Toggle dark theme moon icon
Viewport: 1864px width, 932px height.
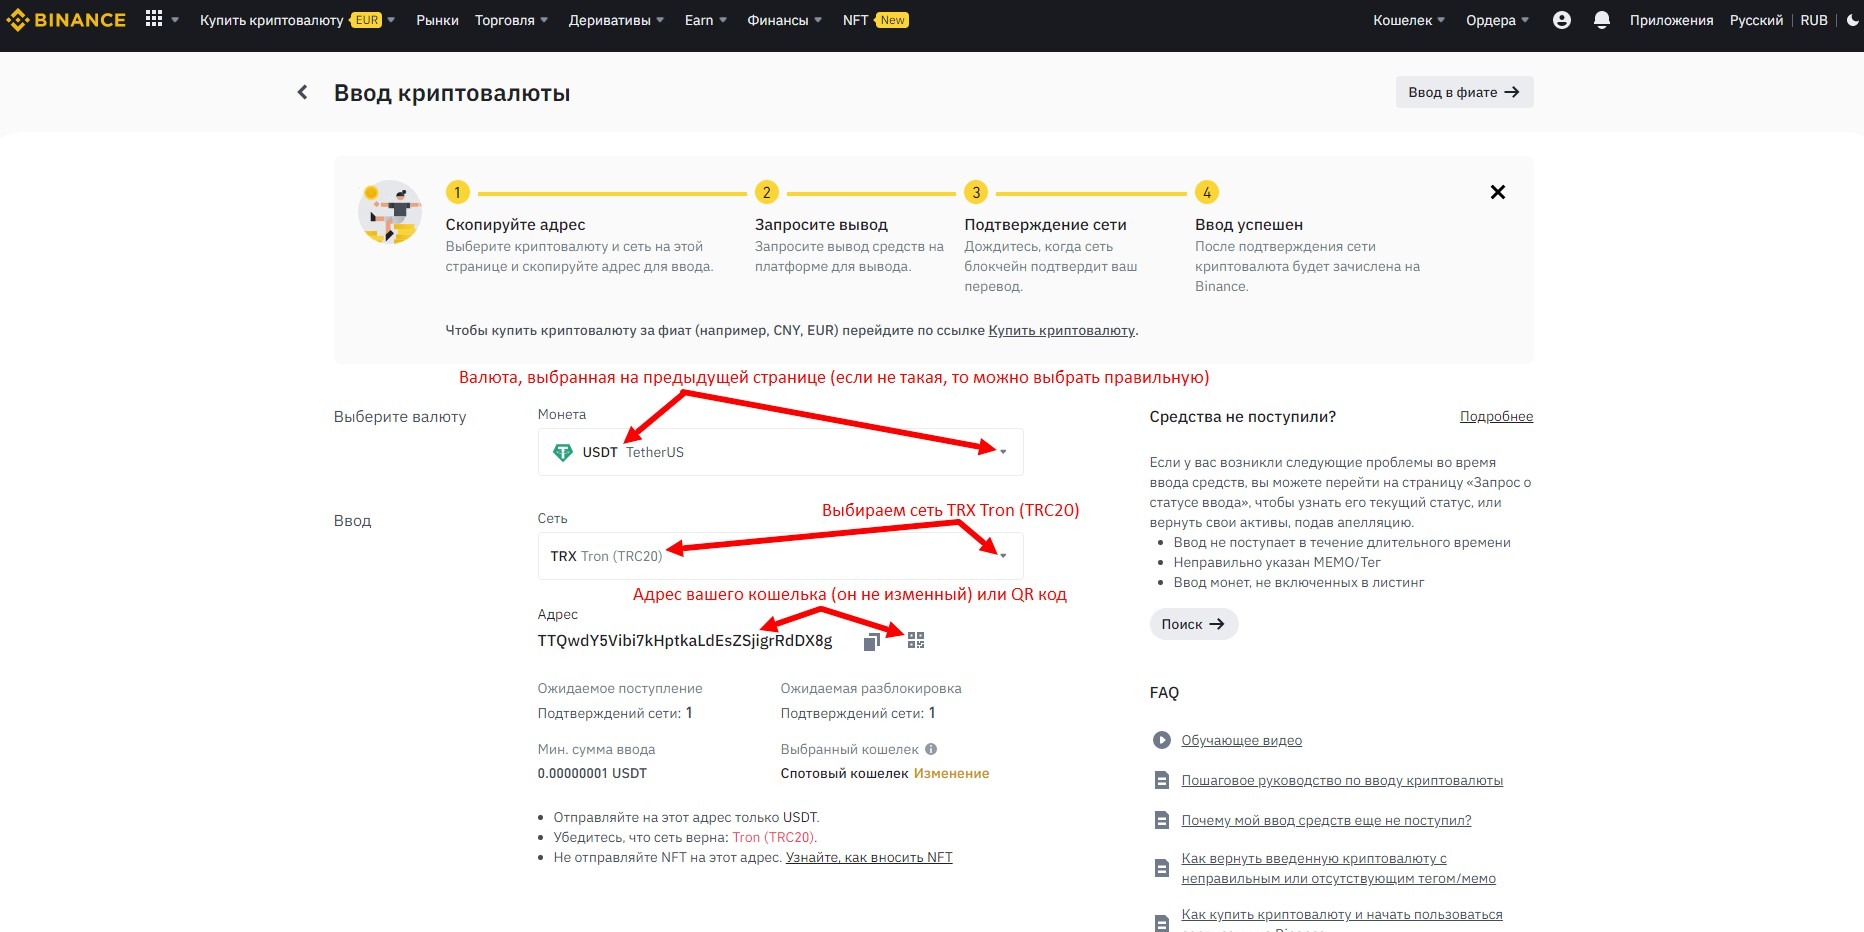click(1852, 20)
